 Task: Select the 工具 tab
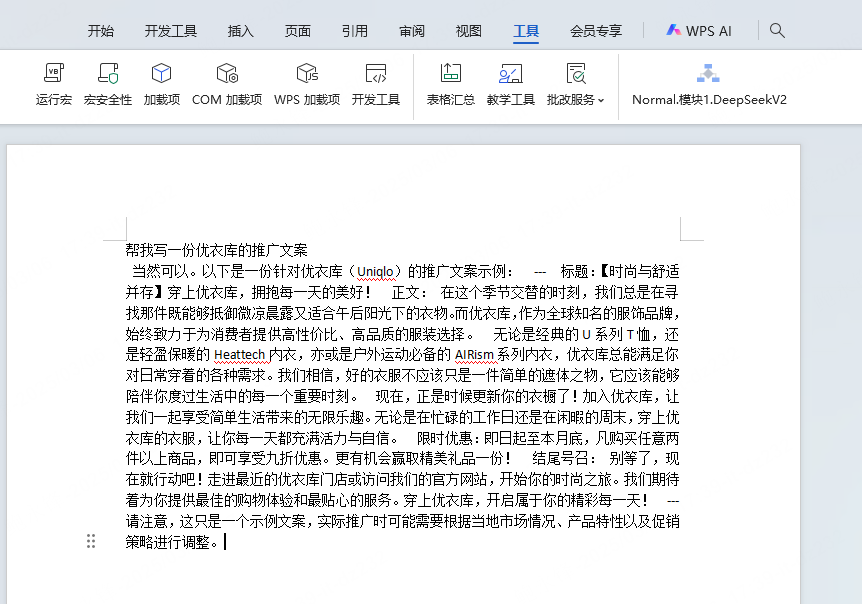pos(526,31)
